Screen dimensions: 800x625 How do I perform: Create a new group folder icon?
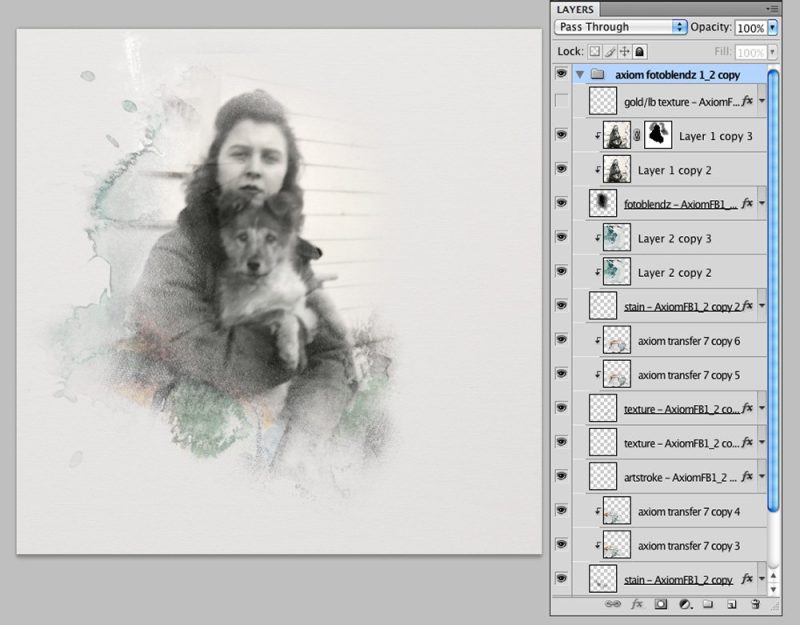click(x=708, y=605)
